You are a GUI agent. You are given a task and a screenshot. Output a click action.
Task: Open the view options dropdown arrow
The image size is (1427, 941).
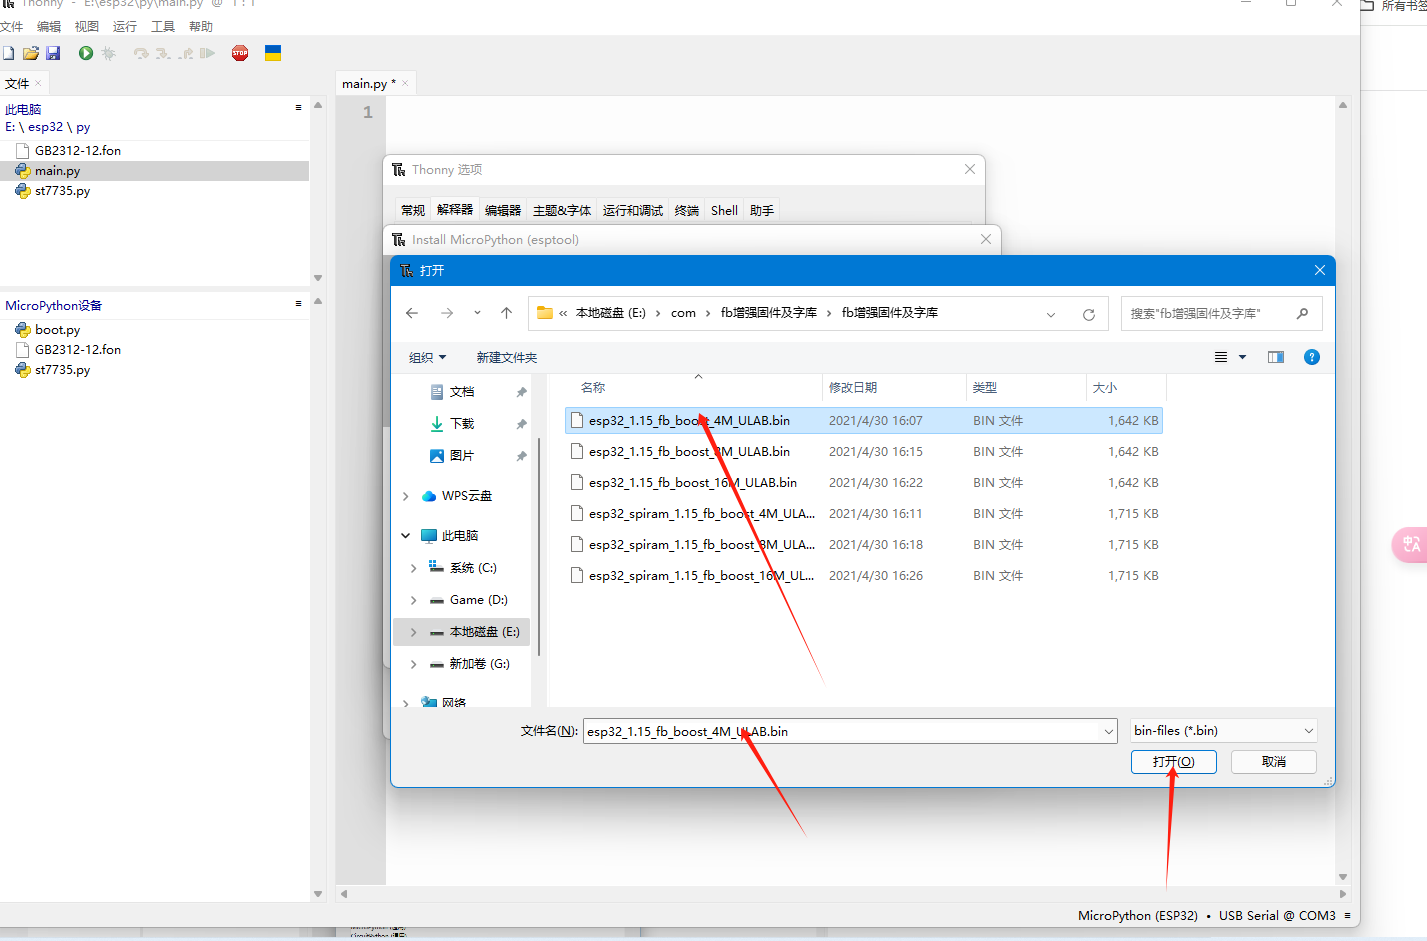pyautogui.click(x=1243, y=357)
